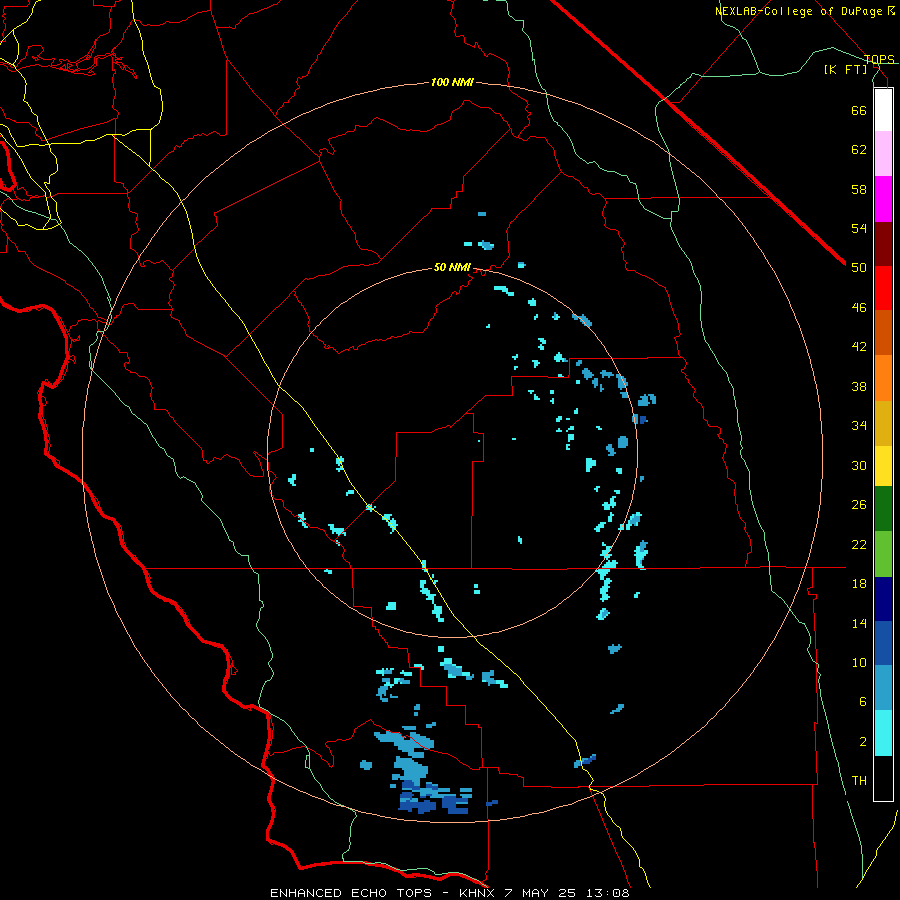Click the legend value 38
Image resolution: width=900 pixels, height=900 pixels.
pyautogui.click(x=859, y=386)
